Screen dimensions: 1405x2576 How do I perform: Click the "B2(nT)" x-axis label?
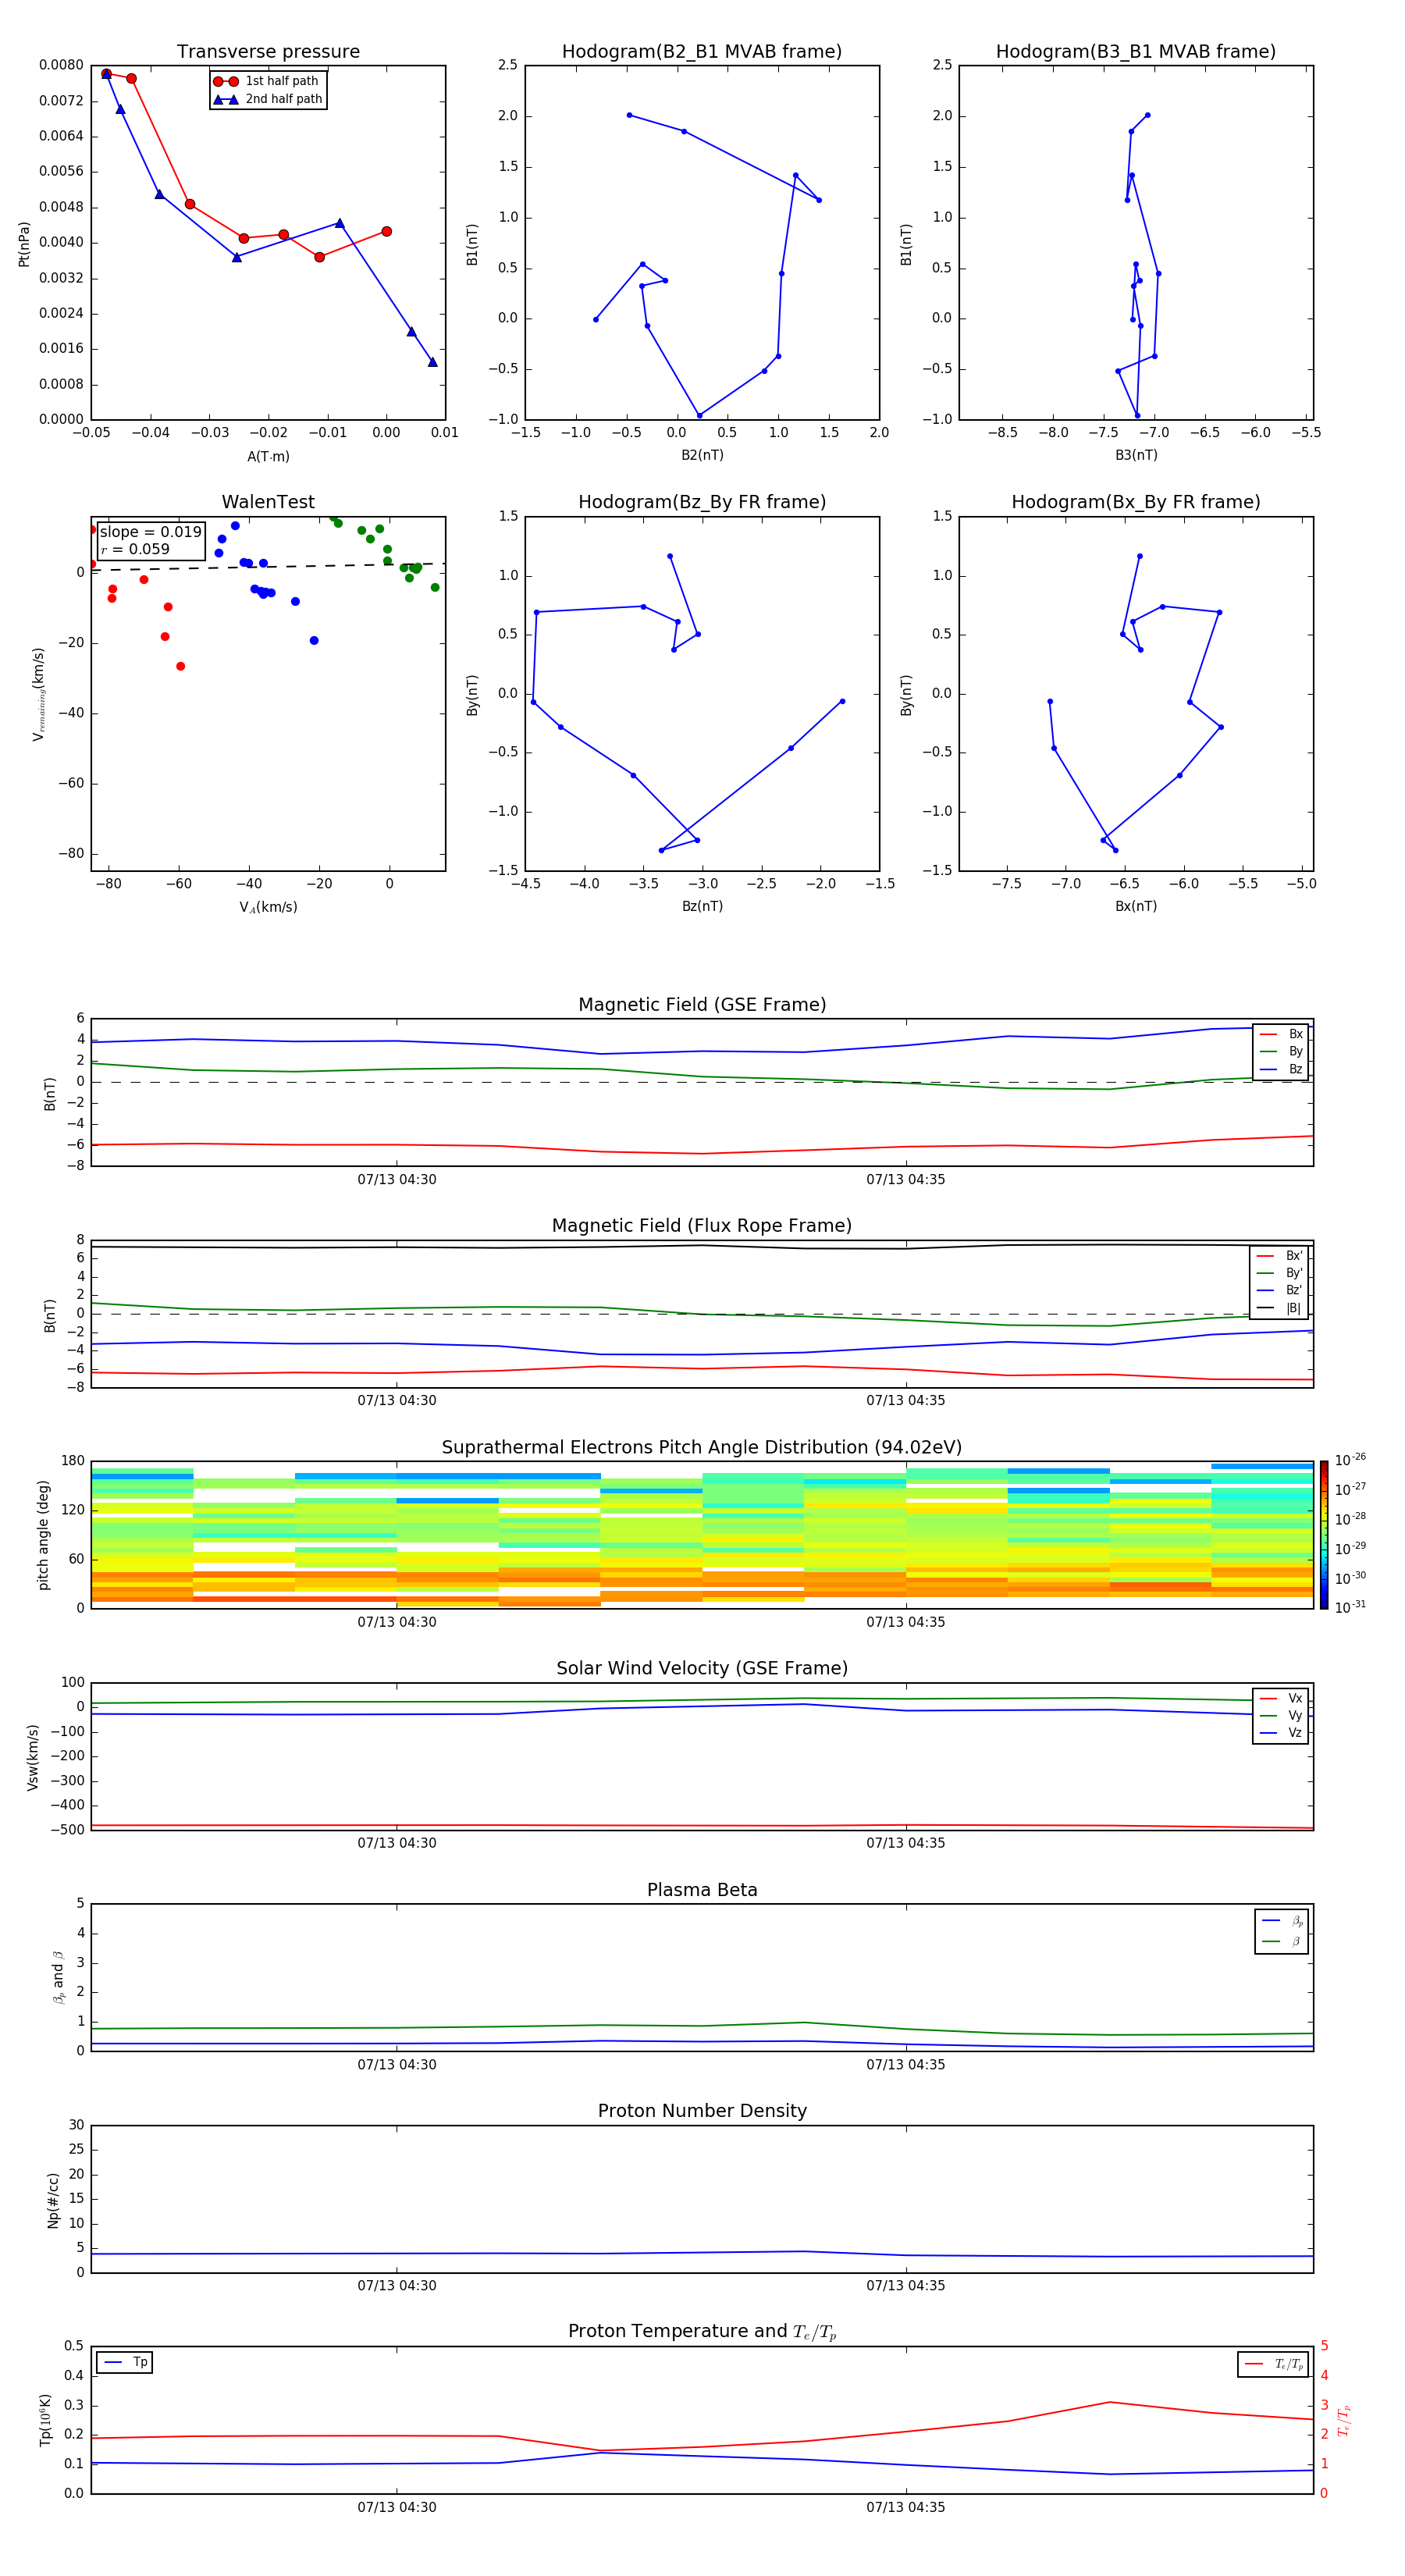click(702, 455)
